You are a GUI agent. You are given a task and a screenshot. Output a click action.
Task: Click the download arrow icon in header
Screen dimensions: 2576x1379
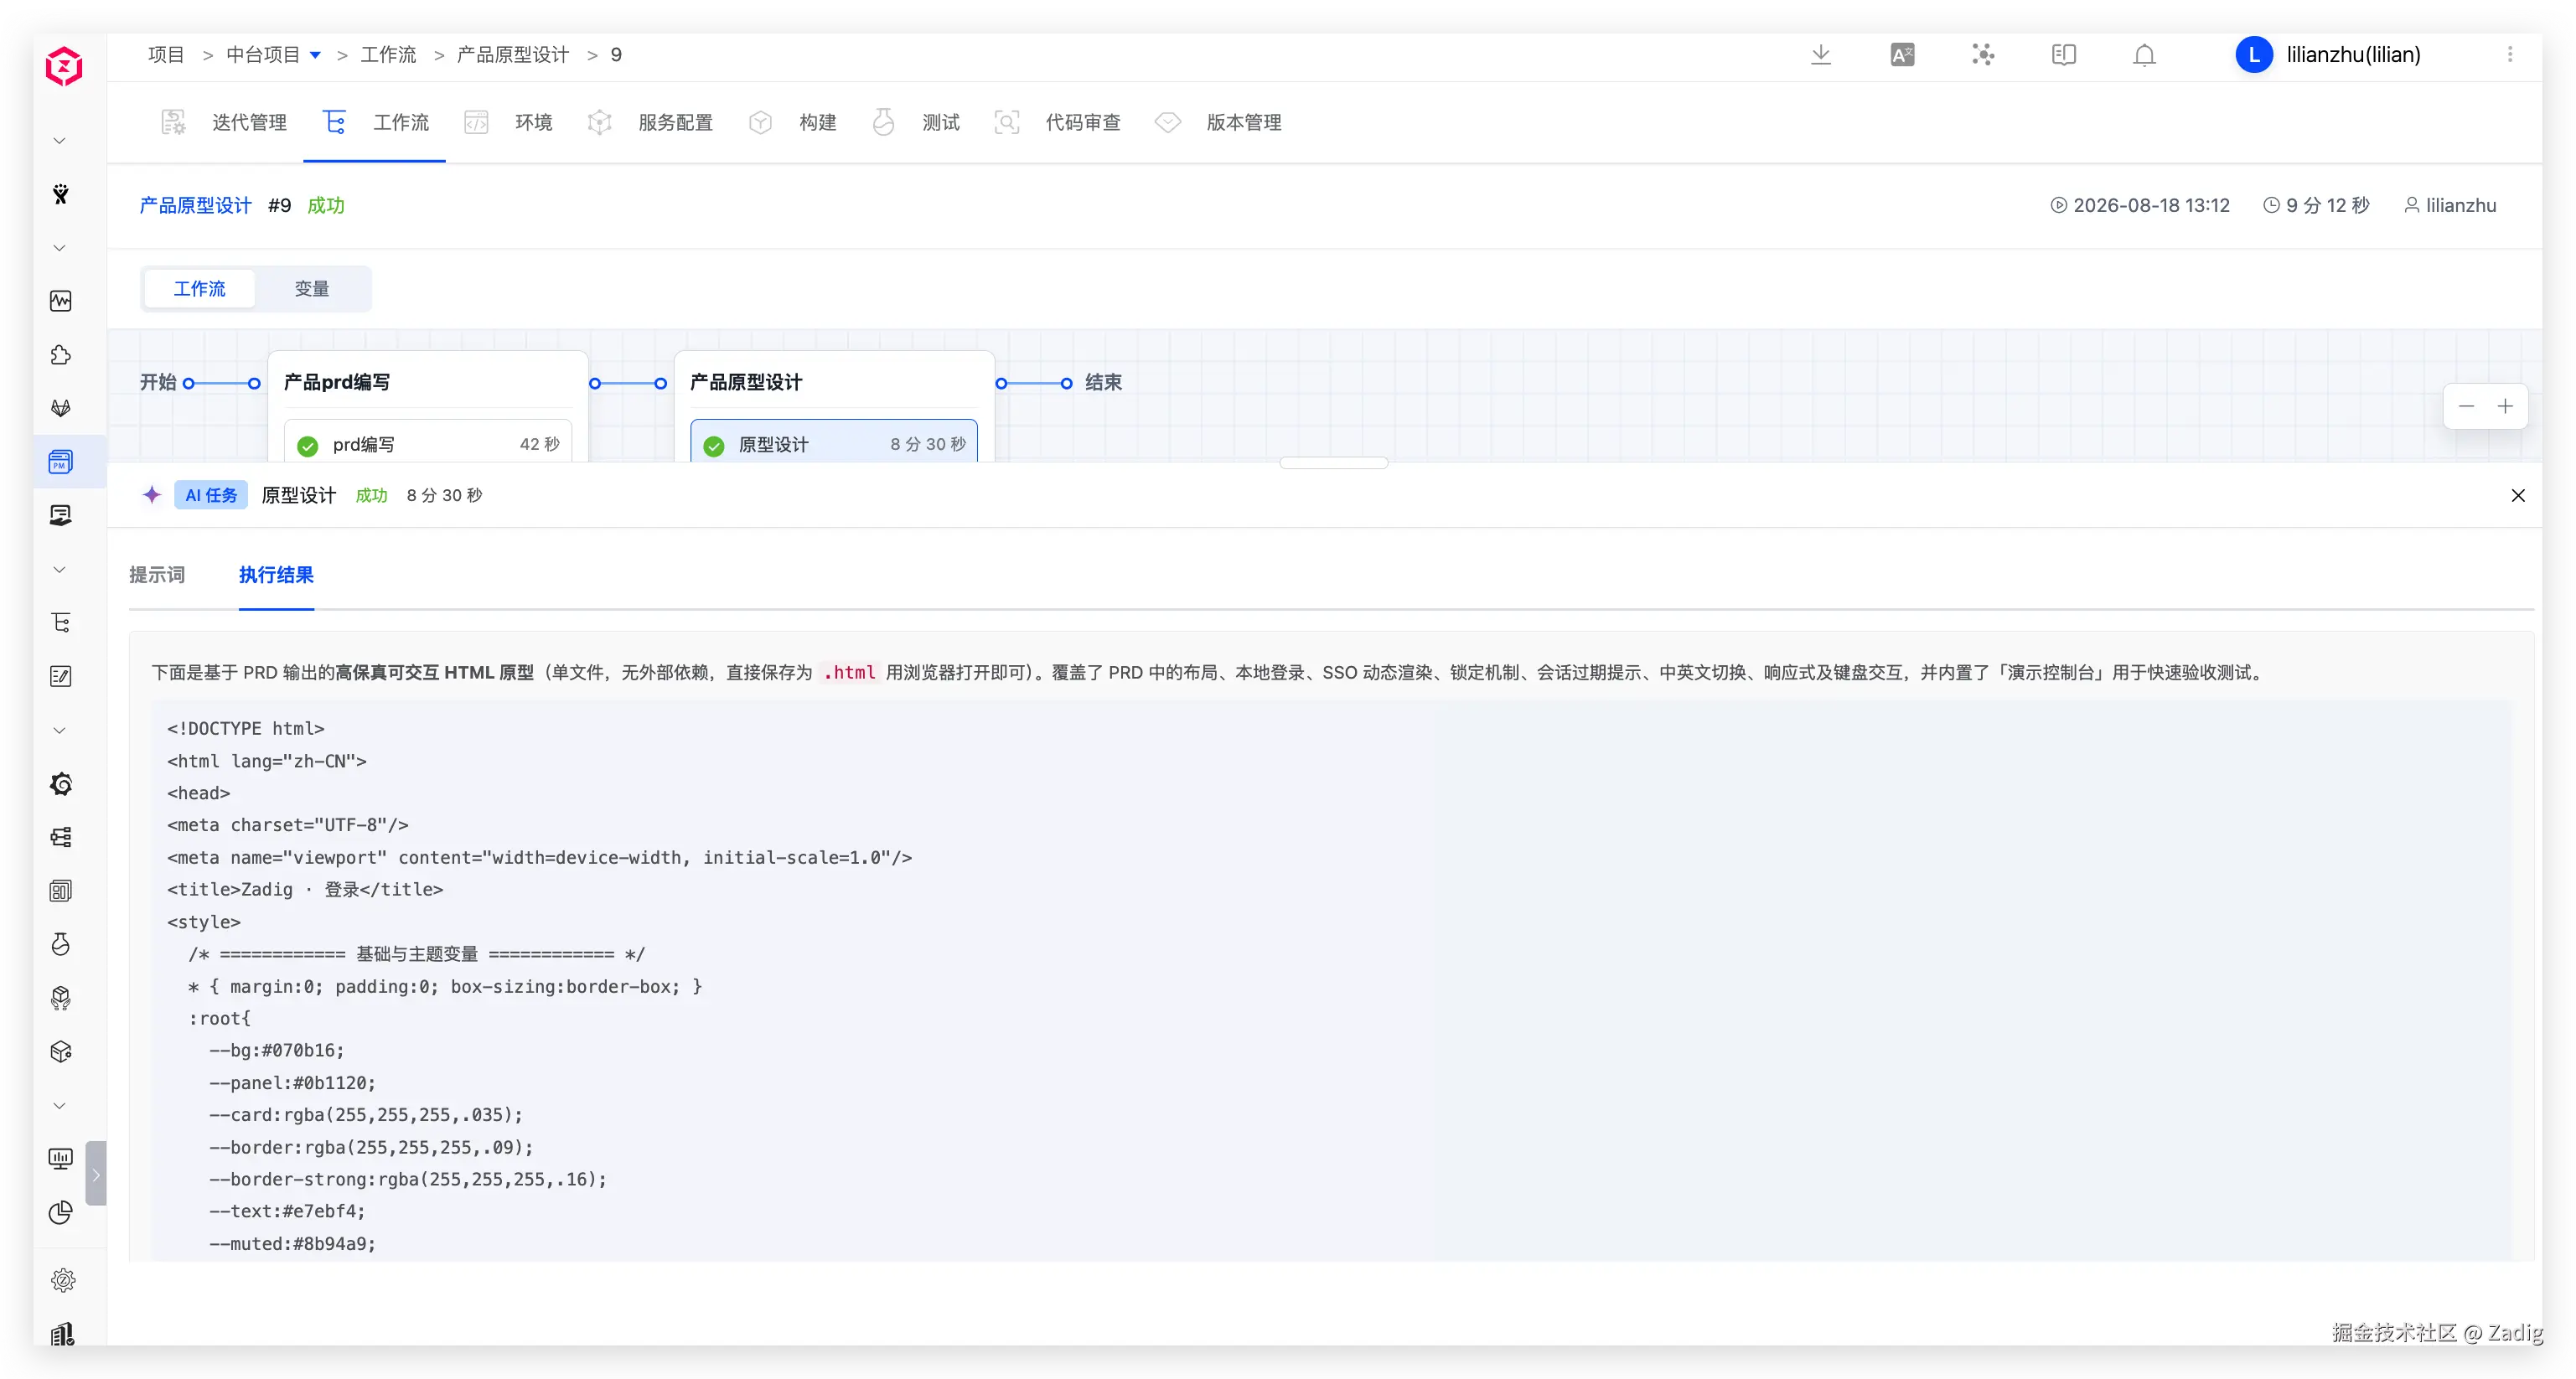coord(1821,55)
